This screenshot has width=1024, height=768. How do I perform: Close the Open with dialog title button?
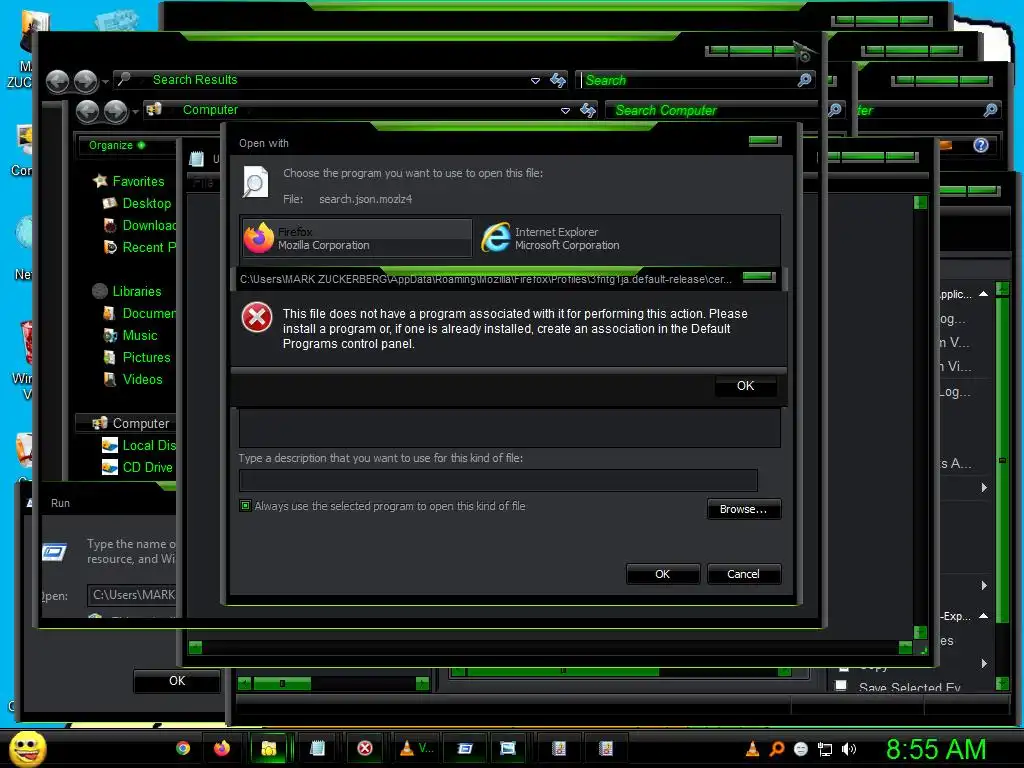click(x=765, y=140)
